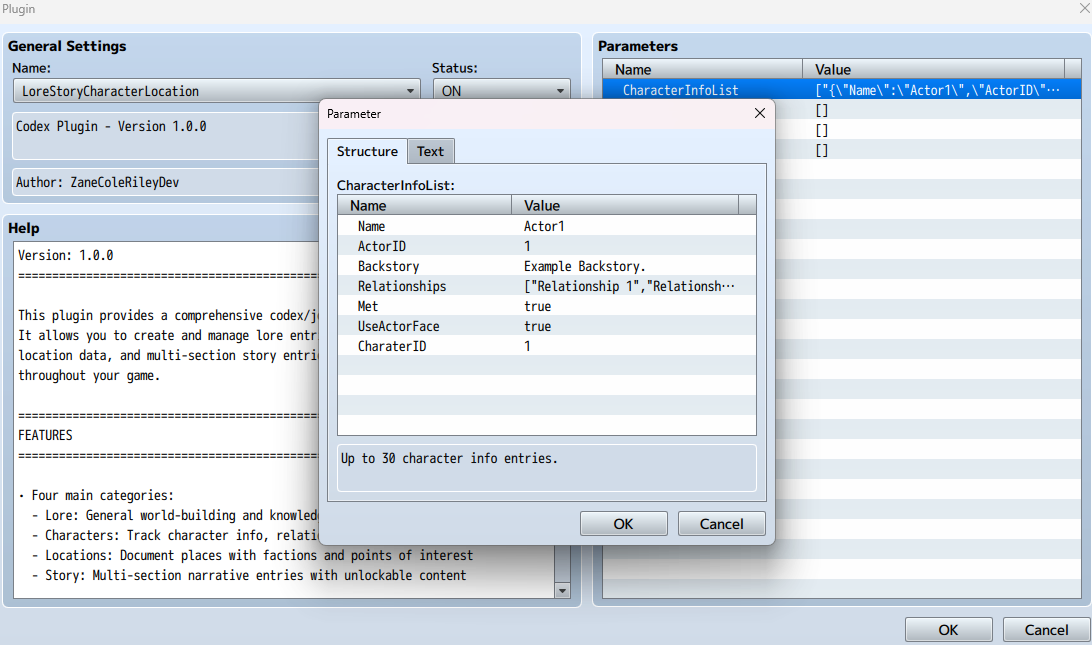Select the ActorID row

[x=547, y=246]
